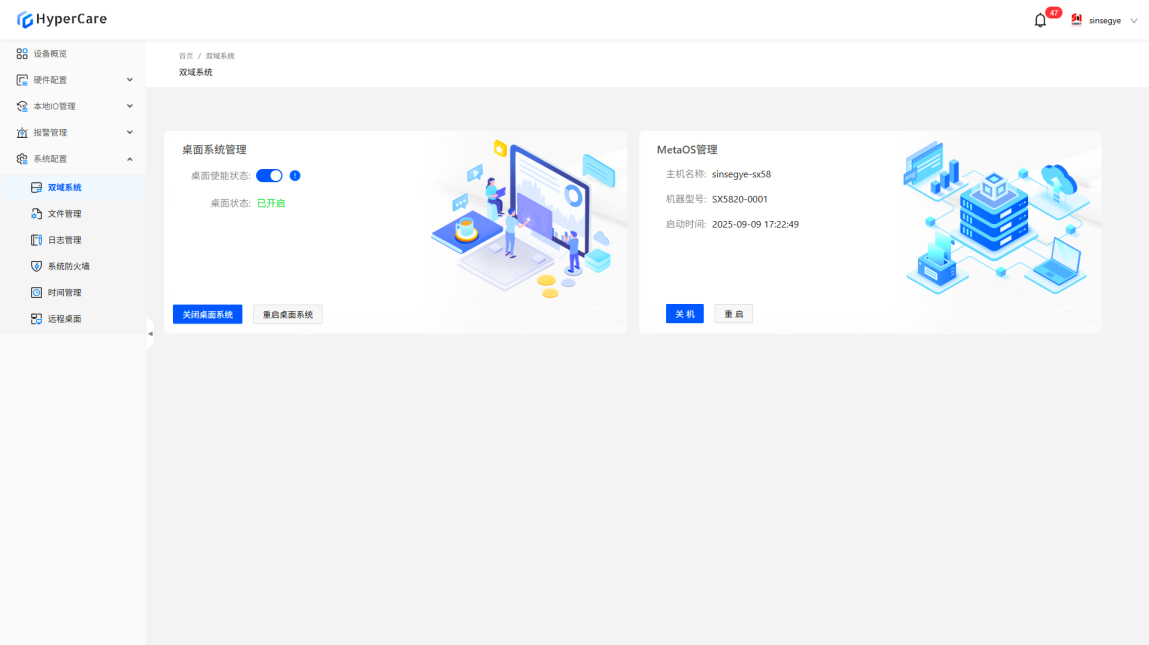1149x645 pixels.
Task: Click boot time 2025-09-09 17:22:49
Action: [755, 224]
